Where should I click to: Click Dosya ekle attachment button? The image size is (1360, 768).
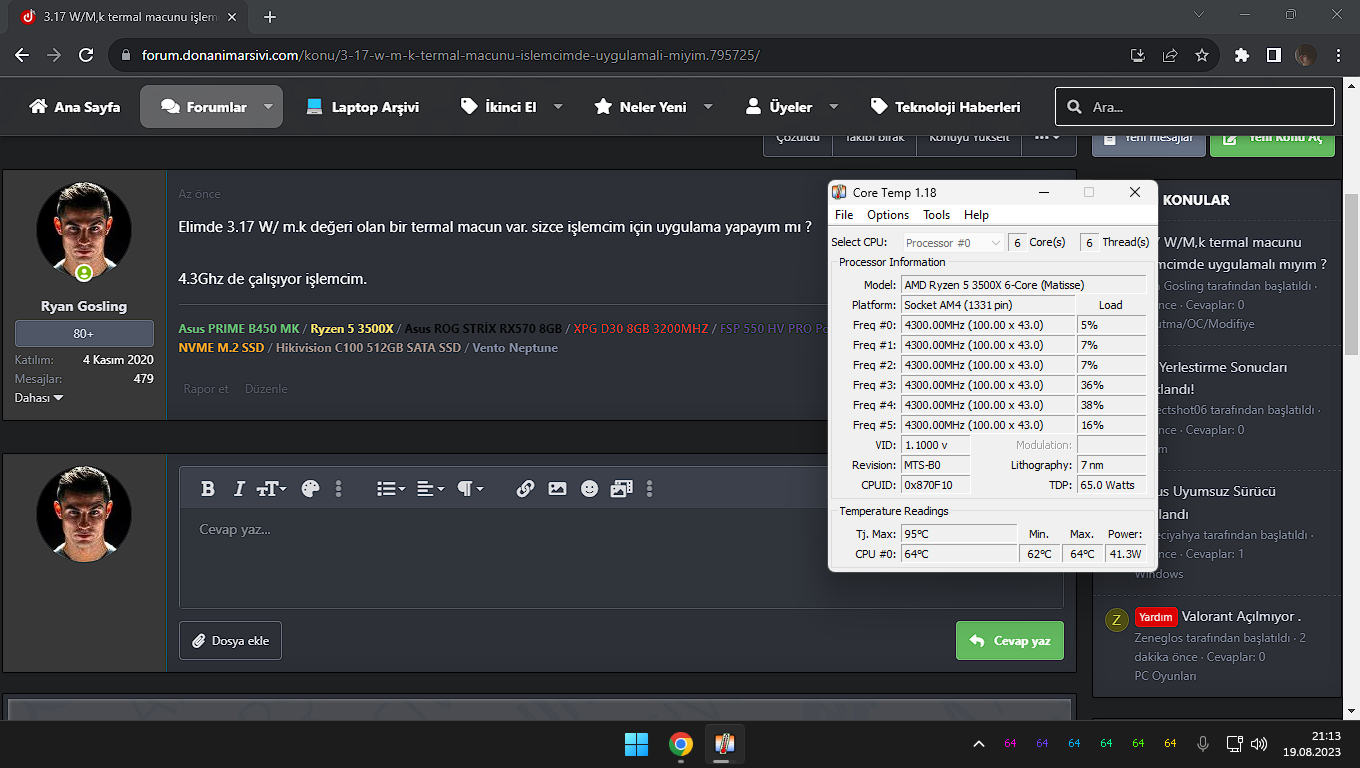coord(230,641)
